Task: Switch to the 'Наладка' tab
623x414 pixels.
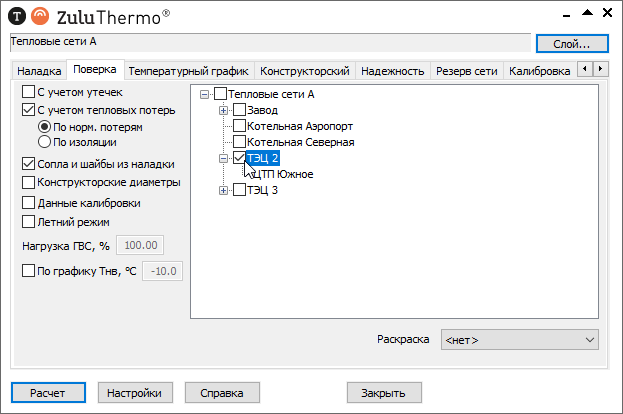Action: (39, 72)
